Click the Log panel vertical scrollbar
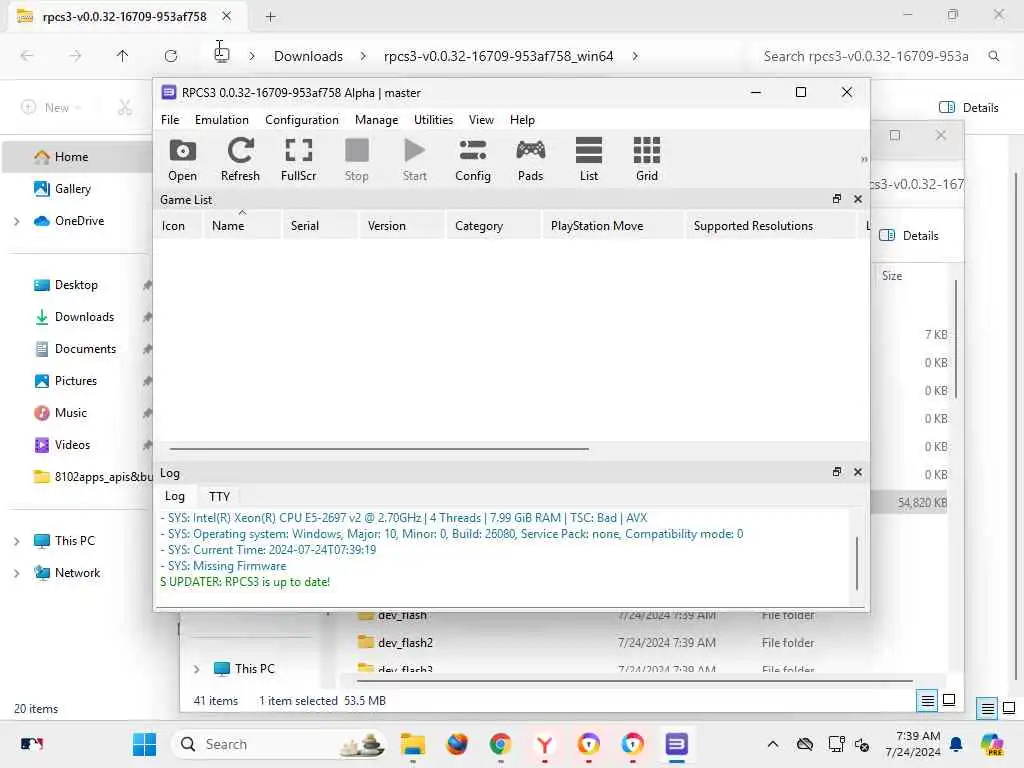 tap(856, 562)
